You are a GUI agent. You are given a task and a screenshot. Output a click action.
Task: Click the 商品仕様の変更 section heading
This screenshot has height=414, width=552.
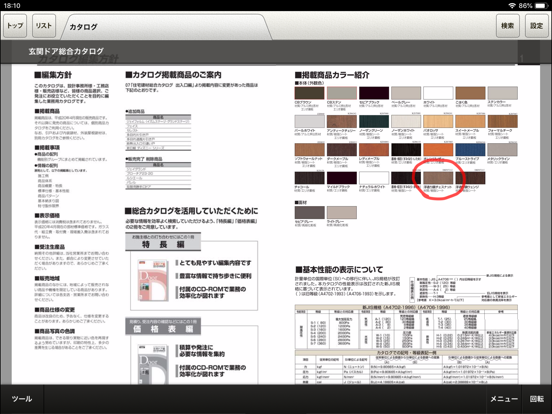(55, 310)
